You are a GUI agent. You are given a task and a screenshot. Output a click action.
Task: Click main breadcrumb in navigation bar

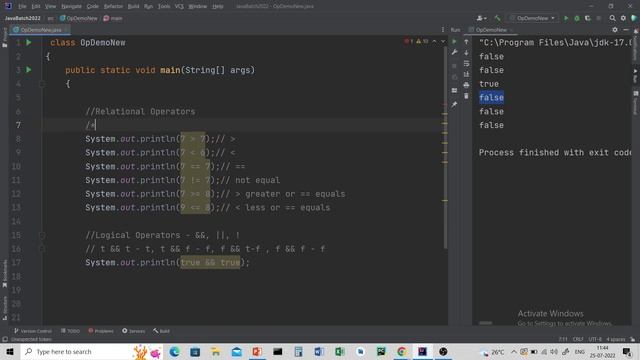point(113,18)
